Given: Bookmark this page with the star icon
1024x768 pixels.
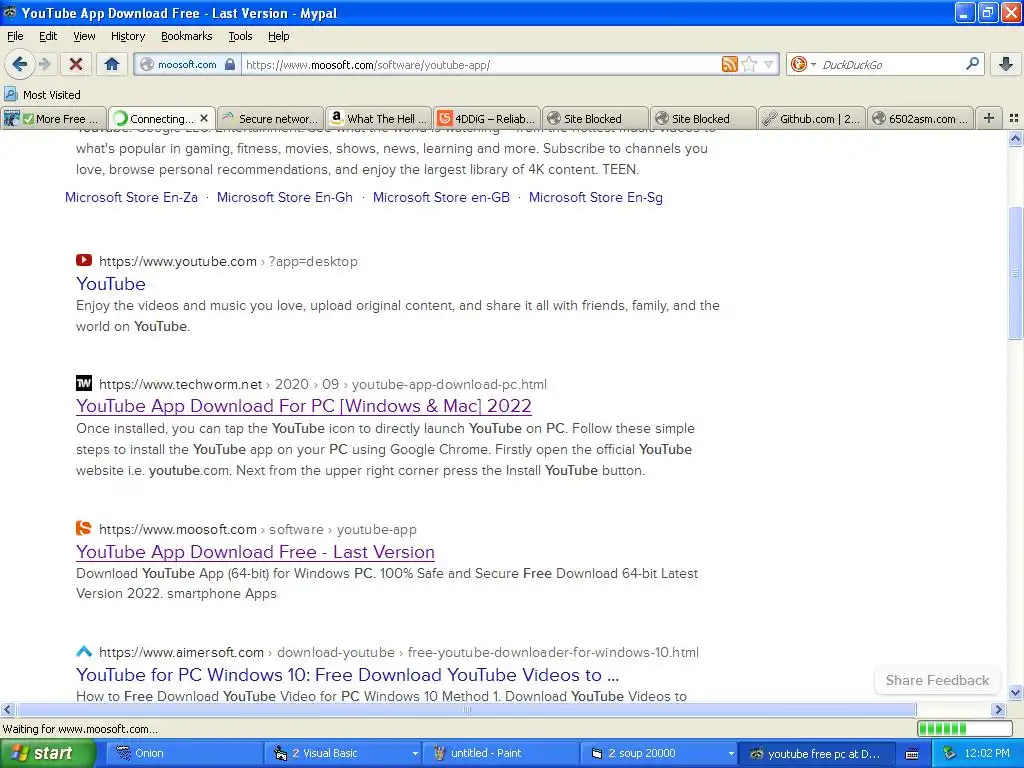Looking at the screenshot, I should click(750, 64).
